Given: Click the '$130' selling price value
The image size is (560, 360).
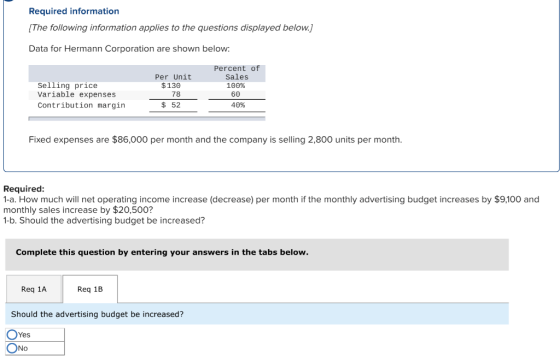Looking at the screenshot, I should tap(171, 86).
